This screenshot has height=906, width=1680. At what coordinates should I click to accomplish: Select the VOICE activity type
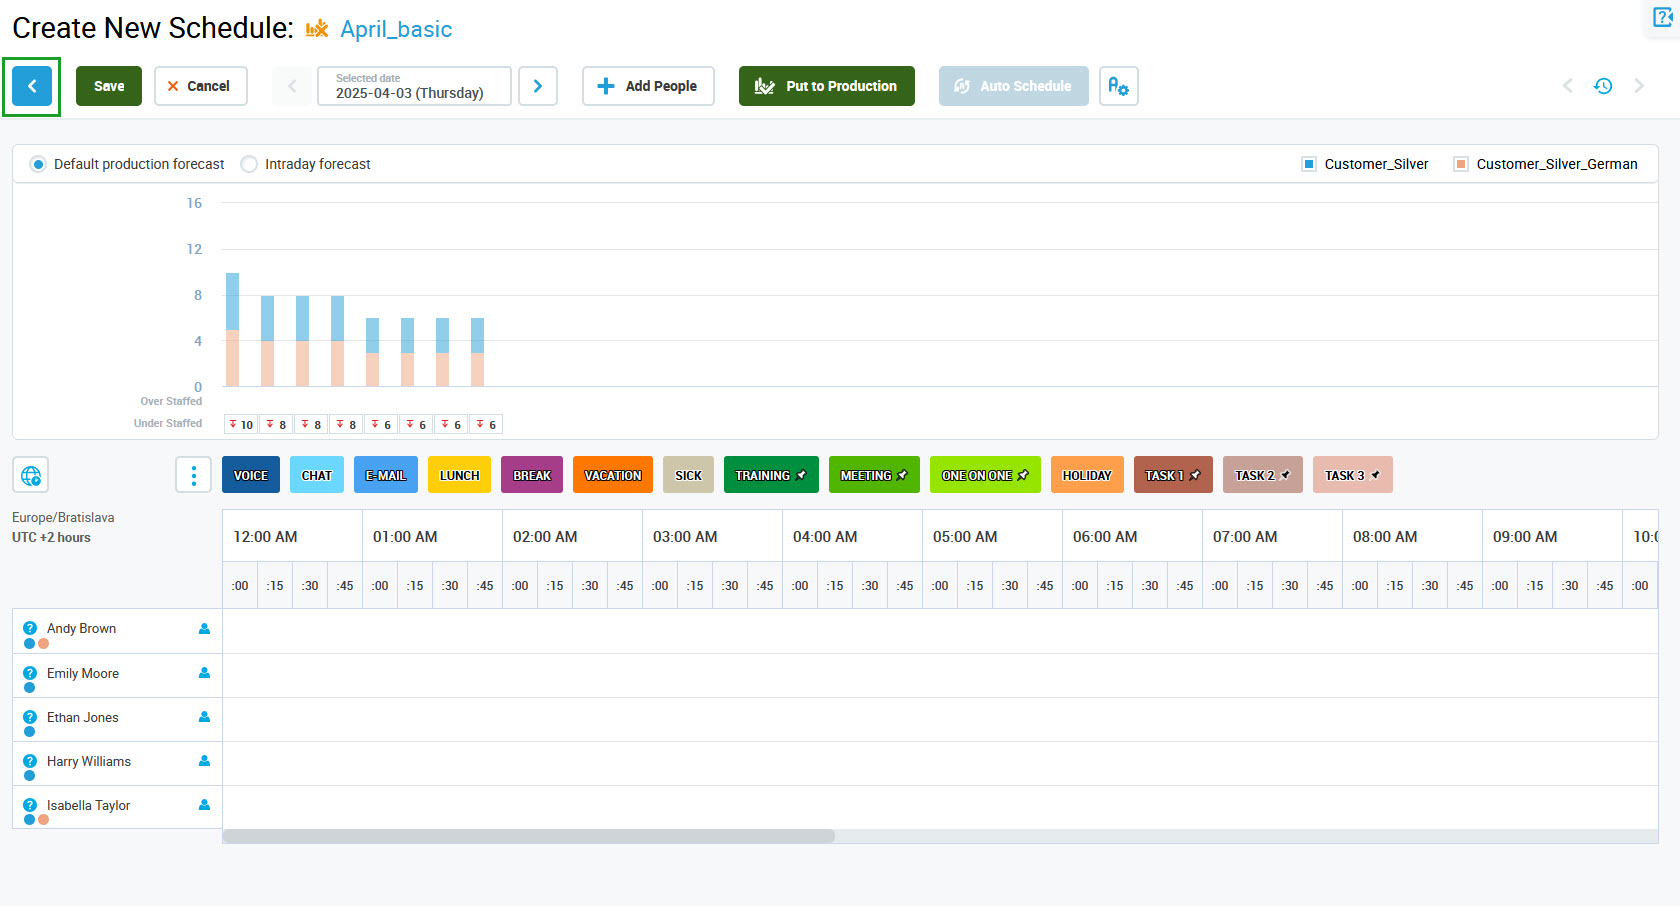click(x=251, y=475)
